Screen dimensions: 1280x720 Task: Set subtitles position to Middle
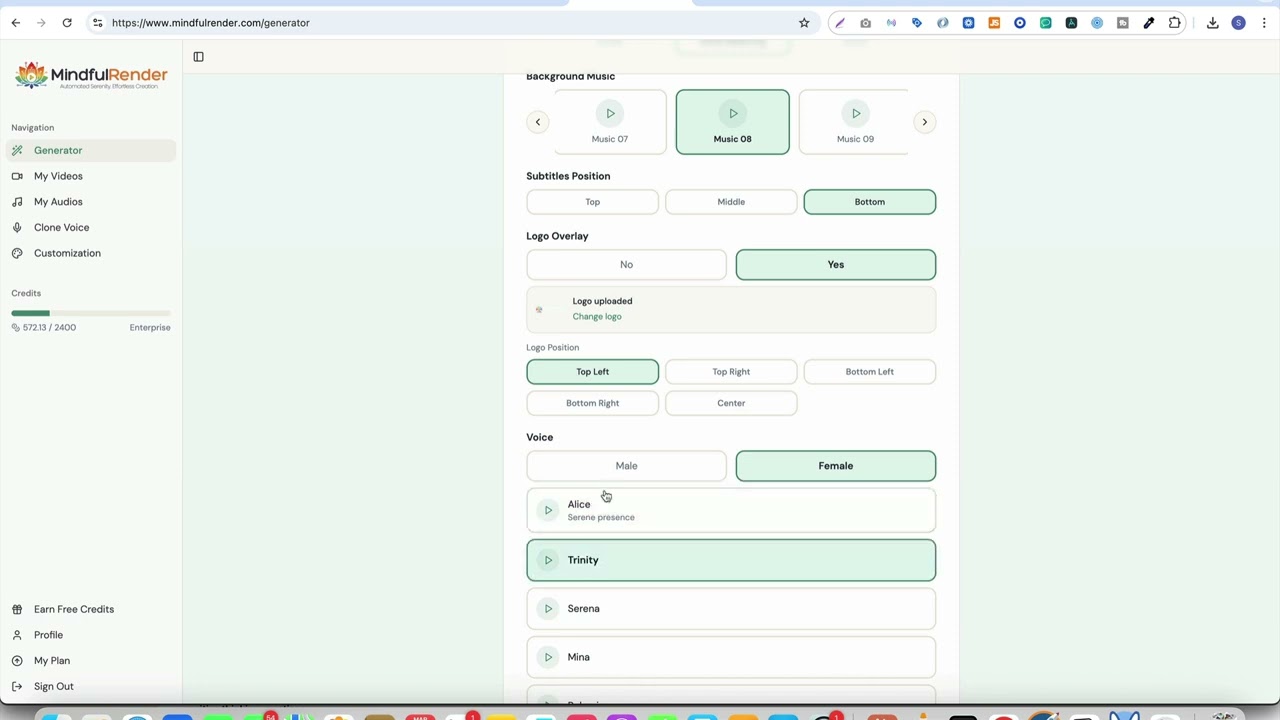731,202
